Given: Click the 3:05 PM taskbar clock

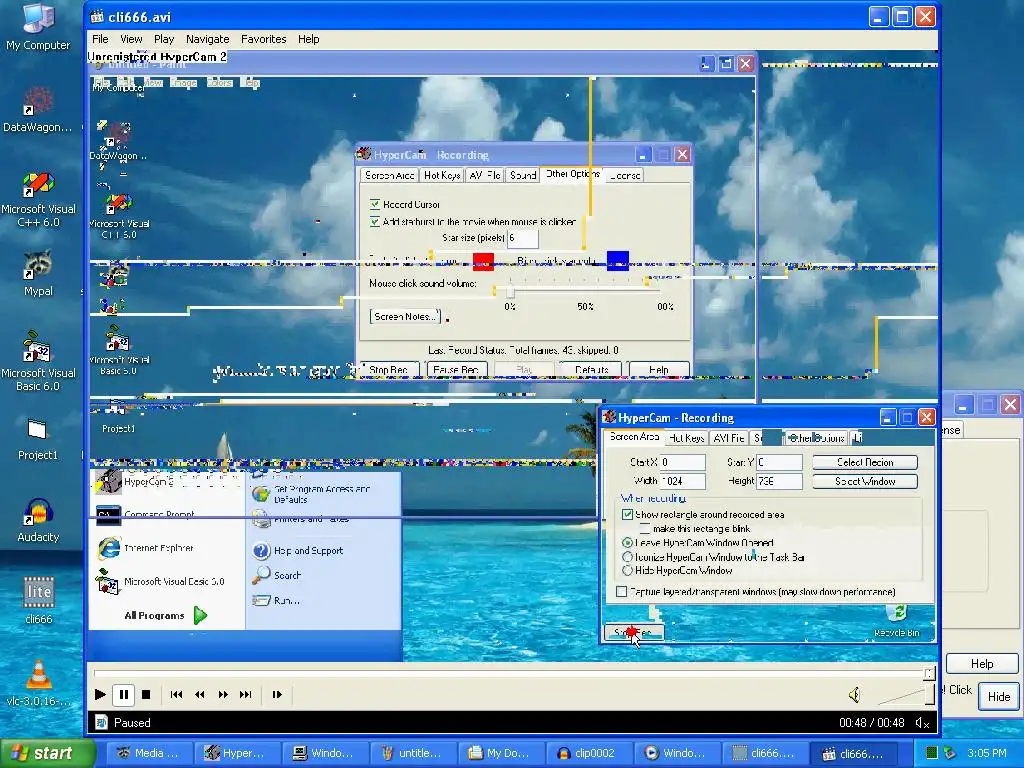Looking at the screenshot, I should pos(986,753).
